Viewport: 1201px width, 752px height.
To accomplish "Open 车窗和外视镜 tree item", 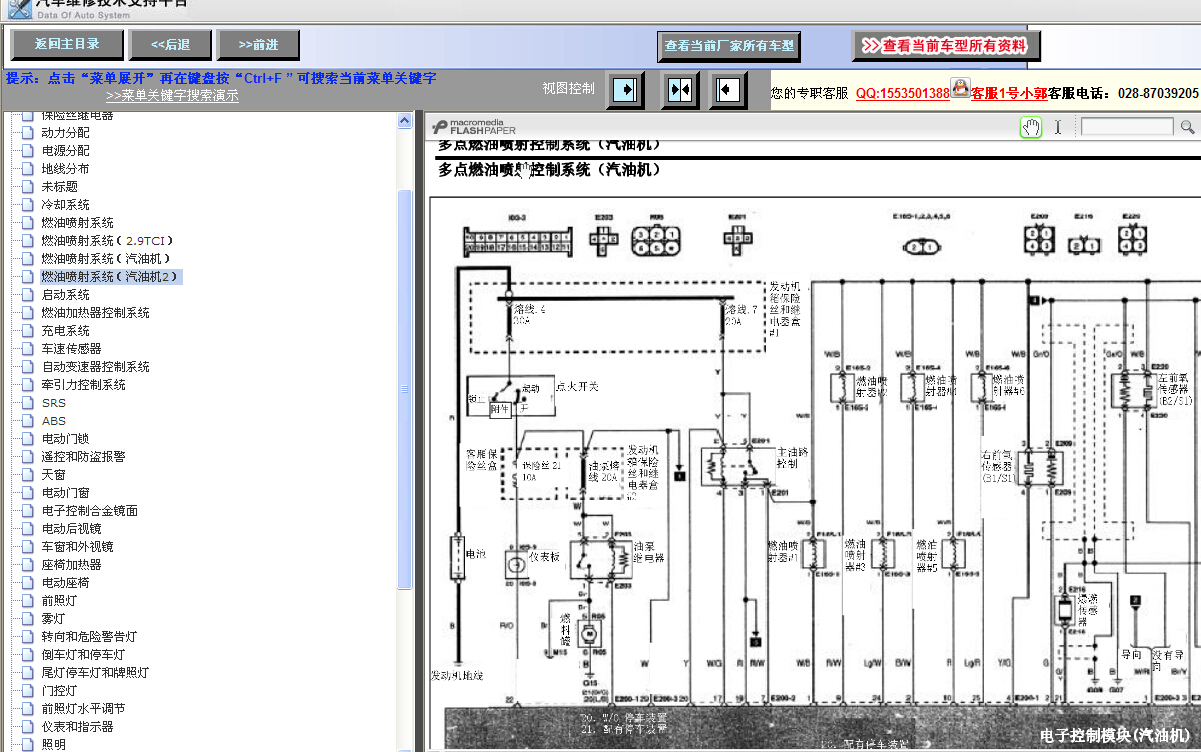I will click(x=77, y=546).
